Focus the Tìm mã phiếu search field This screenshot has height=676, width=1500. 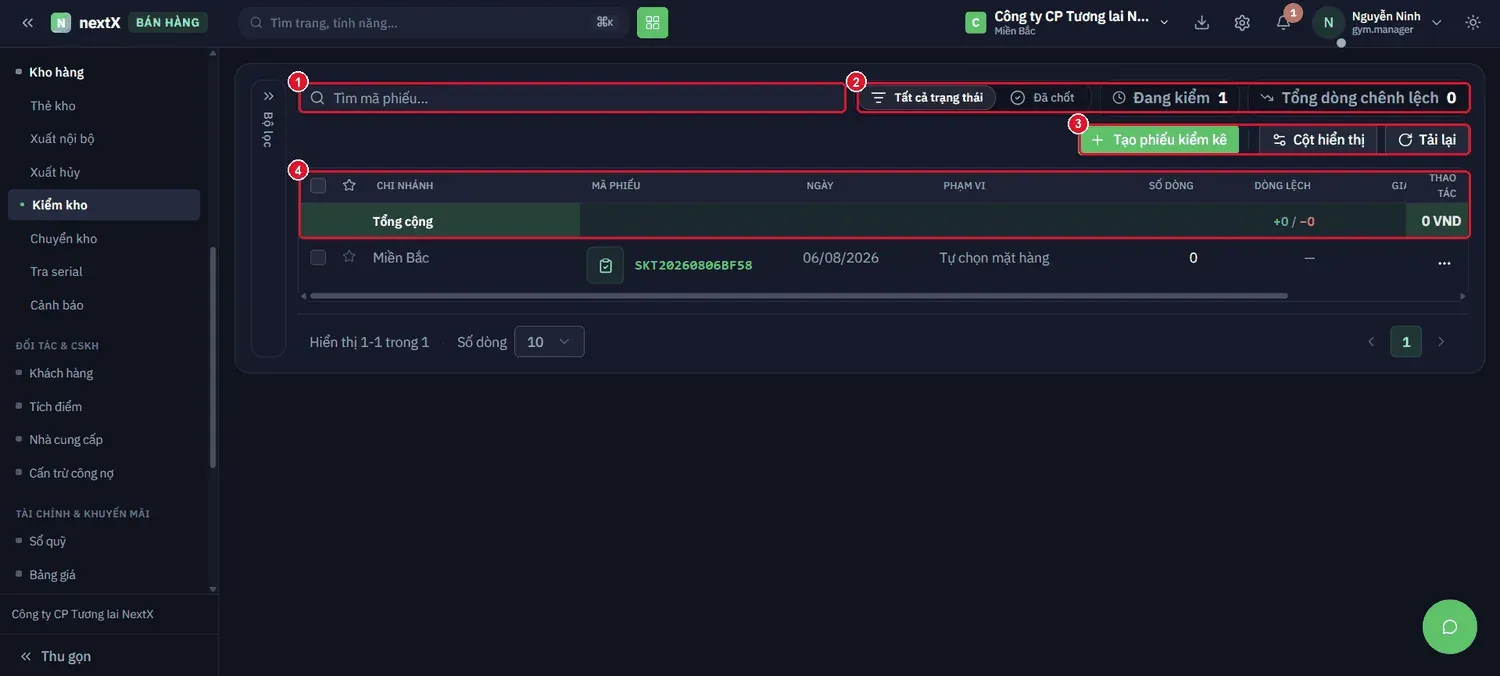click(x=572, y=98)
